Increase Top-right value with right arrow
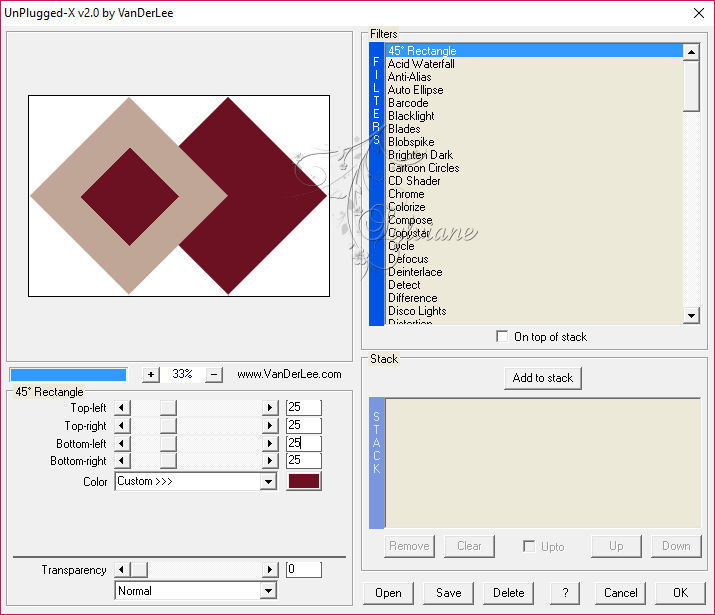 tap(270, 426)
